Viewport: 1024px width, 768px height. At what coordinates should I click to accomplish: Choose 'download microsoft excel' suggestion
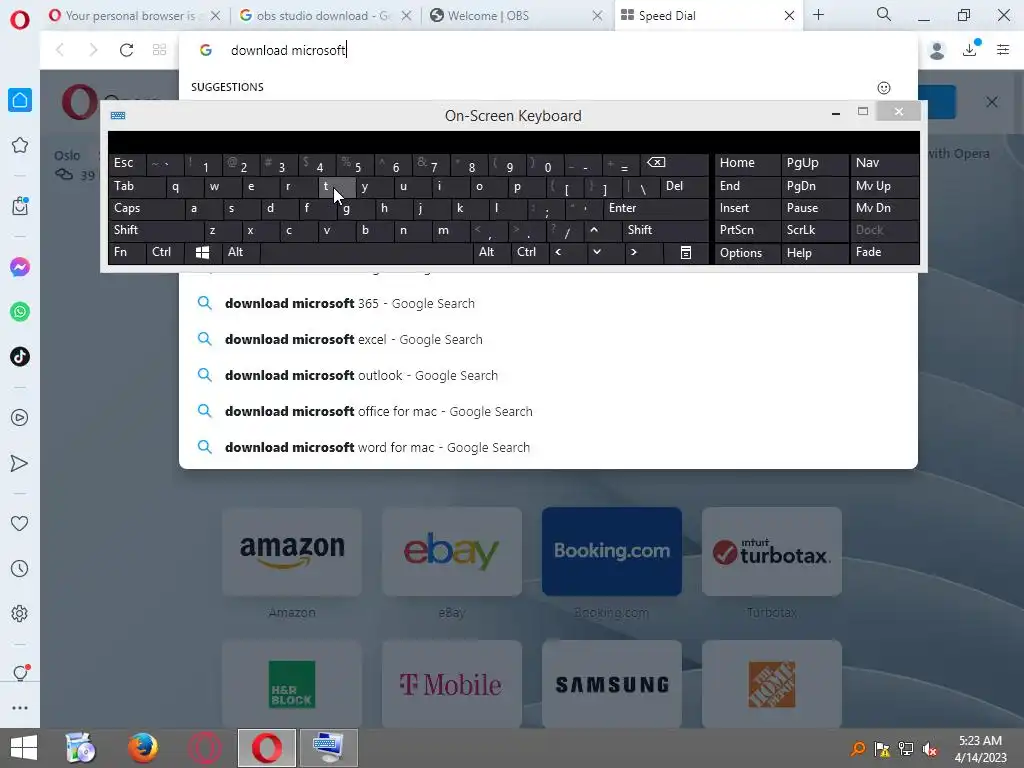pyautogui.click(x=548, y=340)
